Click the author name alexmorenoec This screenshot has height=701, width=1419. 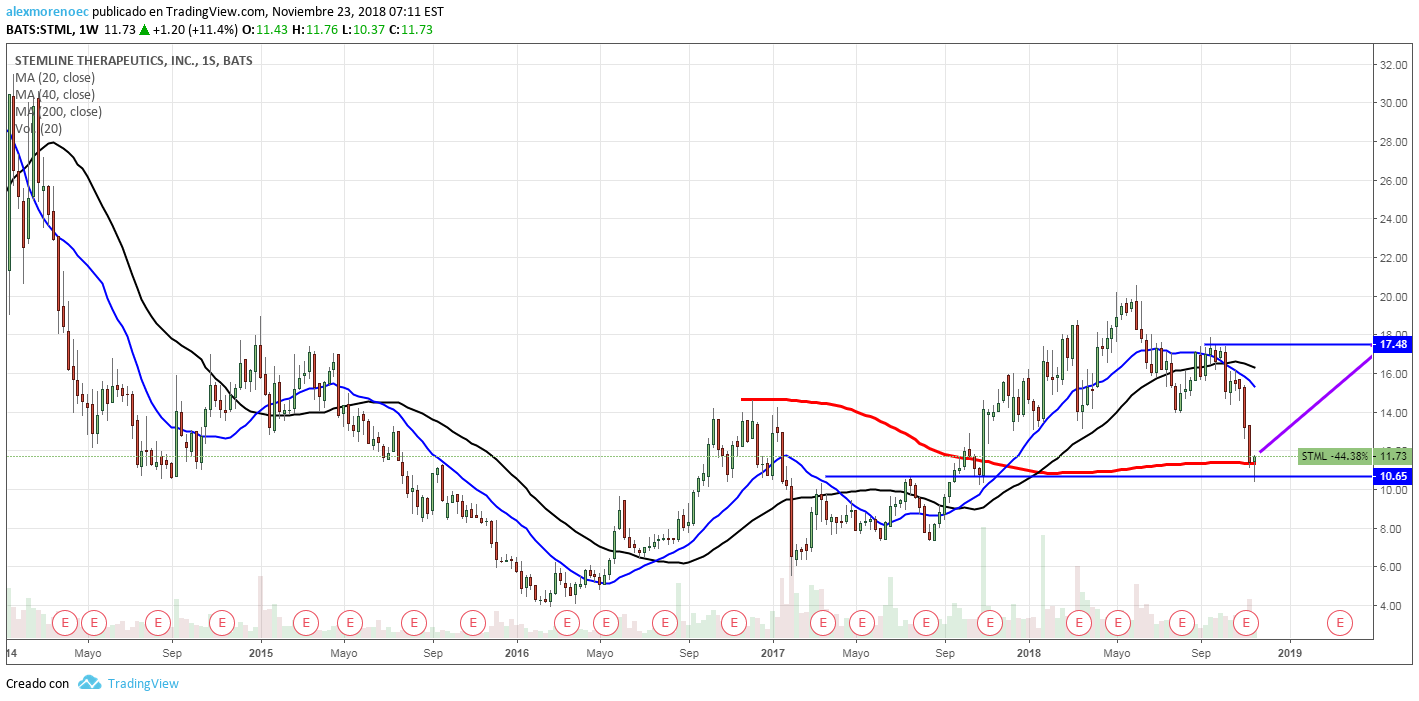[x=47, y=12]
